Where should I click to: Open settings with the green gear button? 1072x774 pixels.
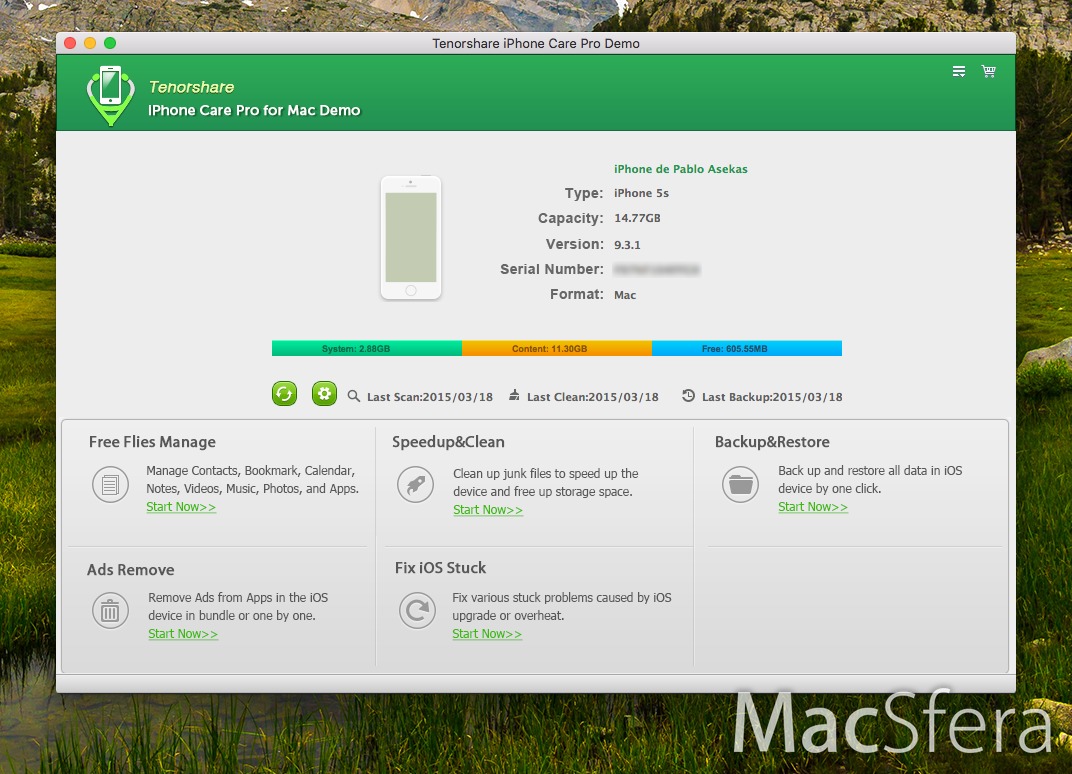324,394
